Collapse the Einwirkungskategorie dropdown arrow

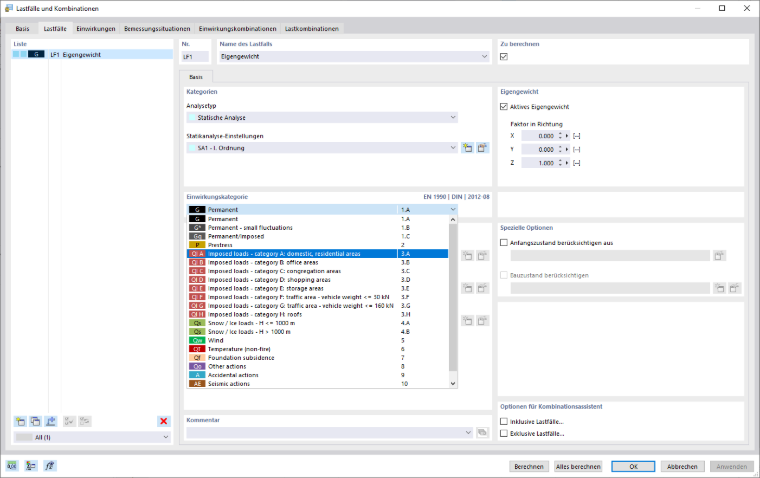(x=453, y=209)
